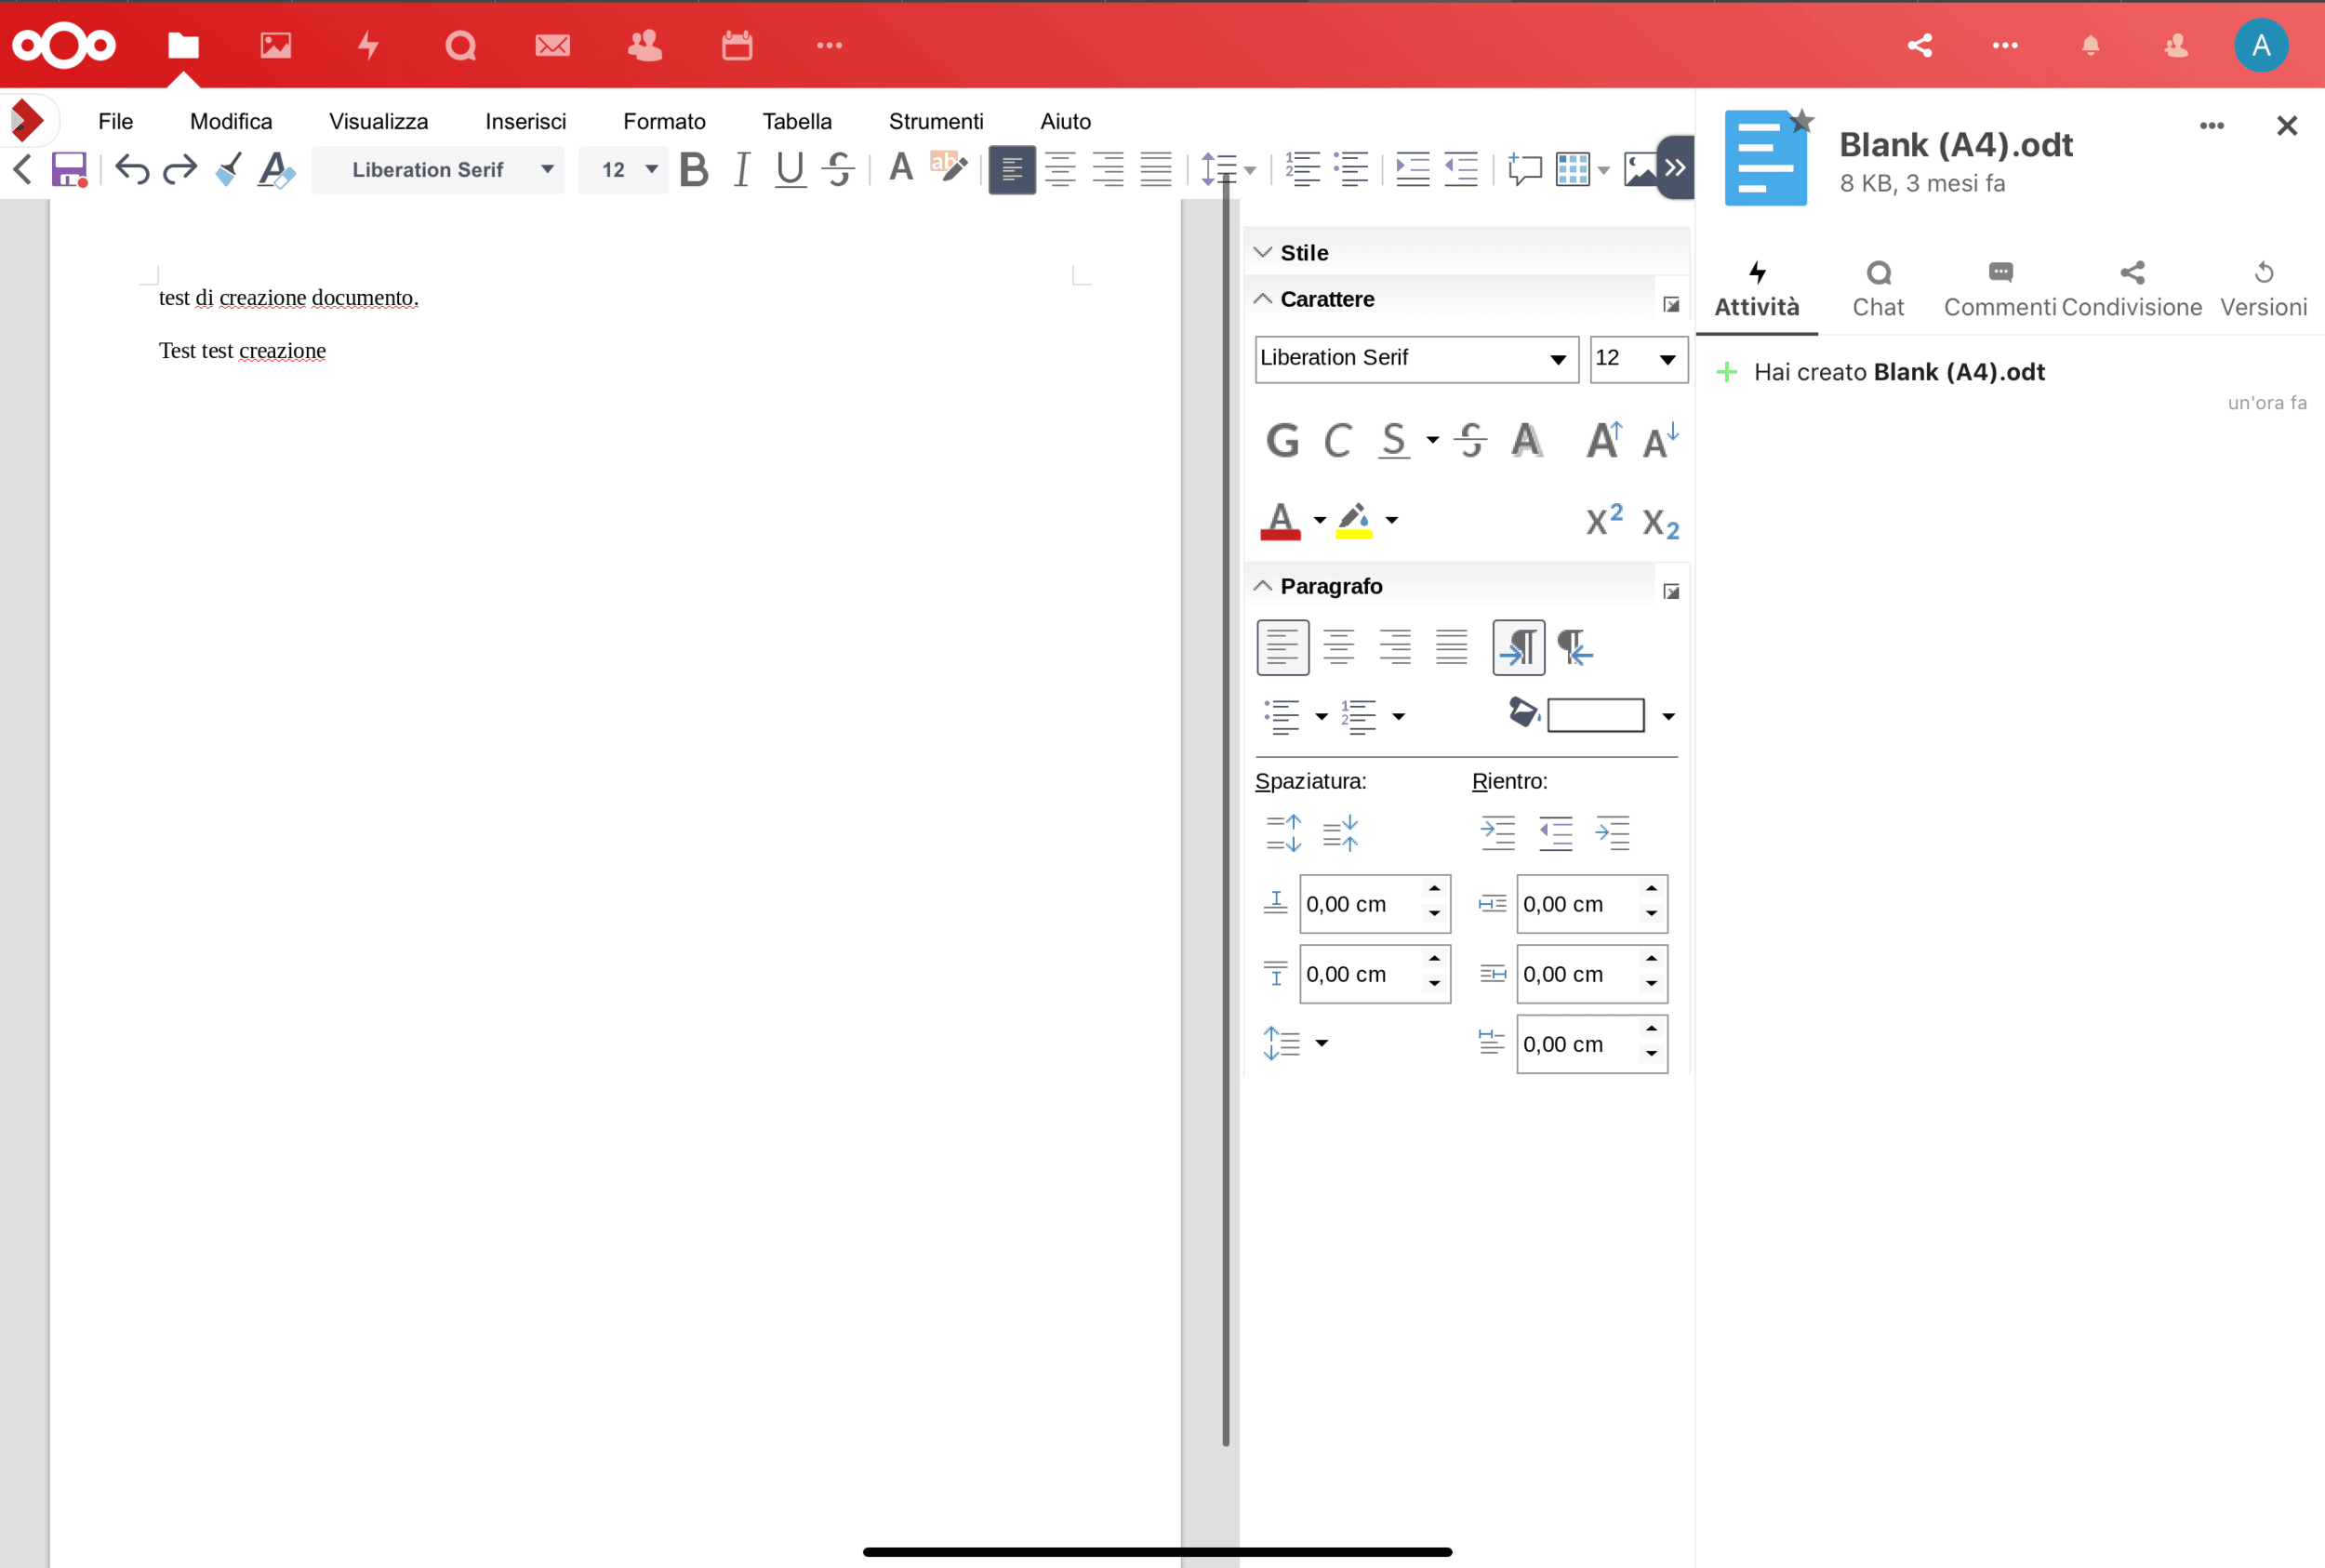Open Carattere more options dialog

[1671, 304]
